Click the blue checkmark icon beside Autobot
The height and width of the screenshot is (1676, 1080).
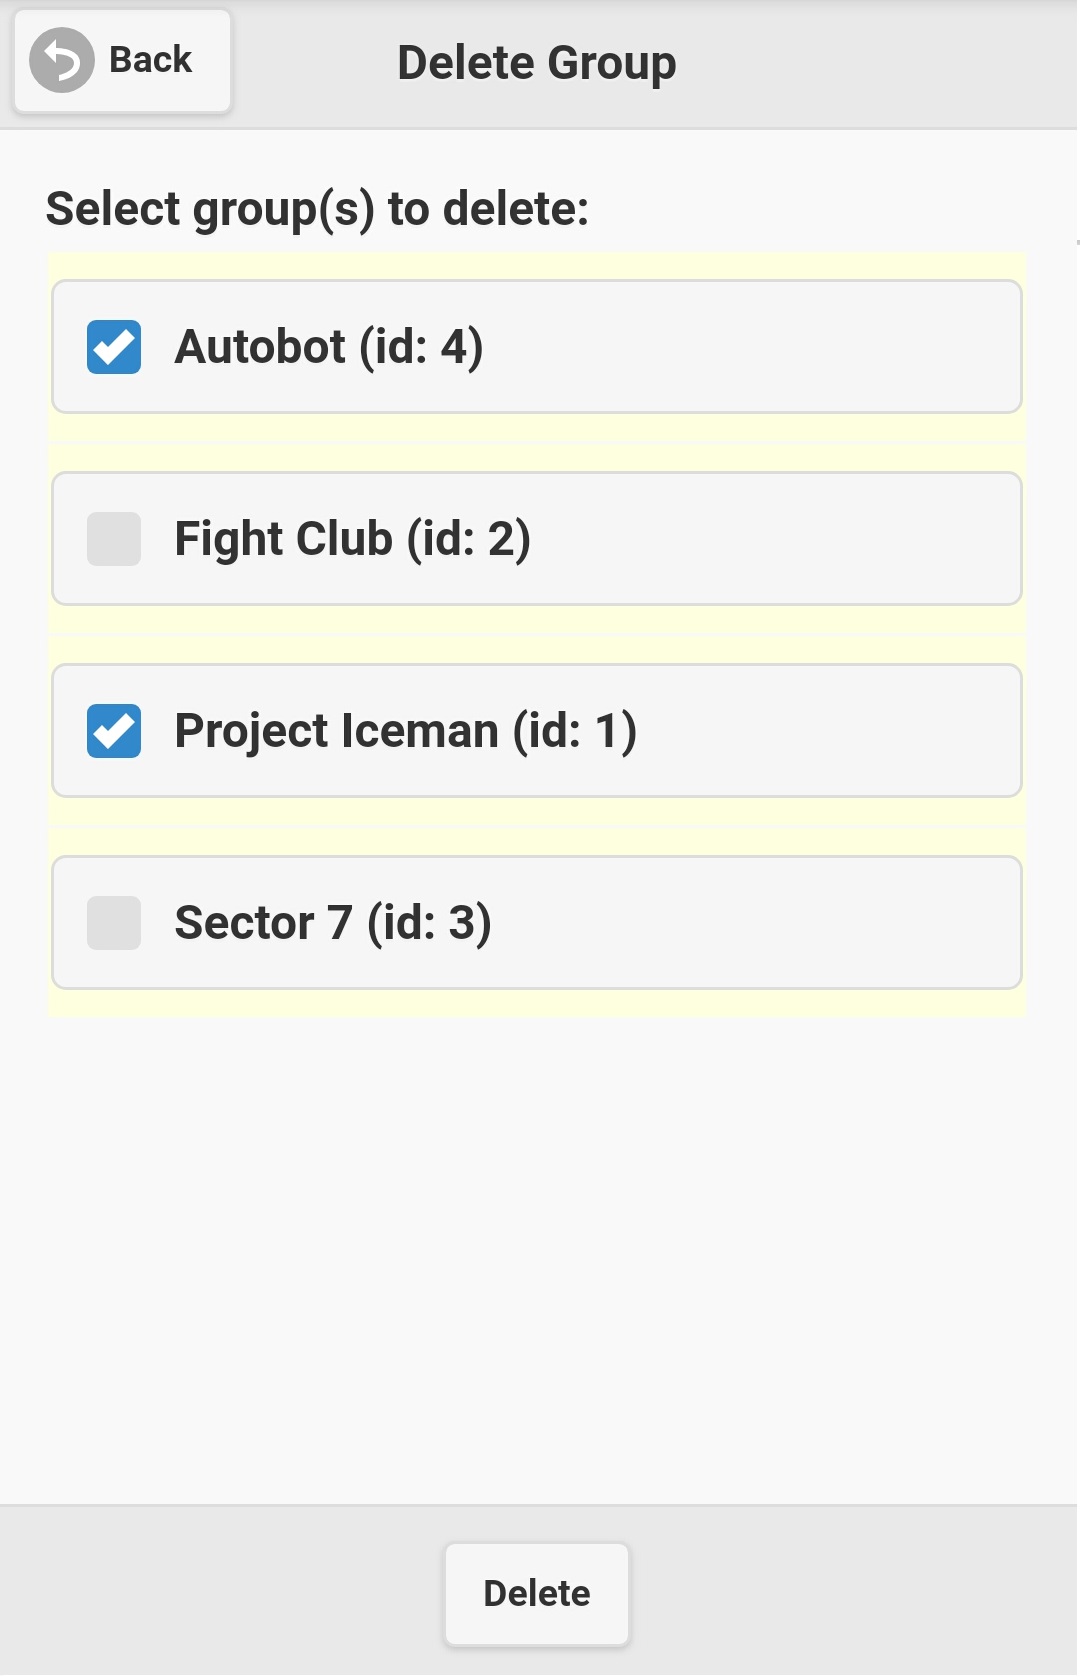point(114,347)
